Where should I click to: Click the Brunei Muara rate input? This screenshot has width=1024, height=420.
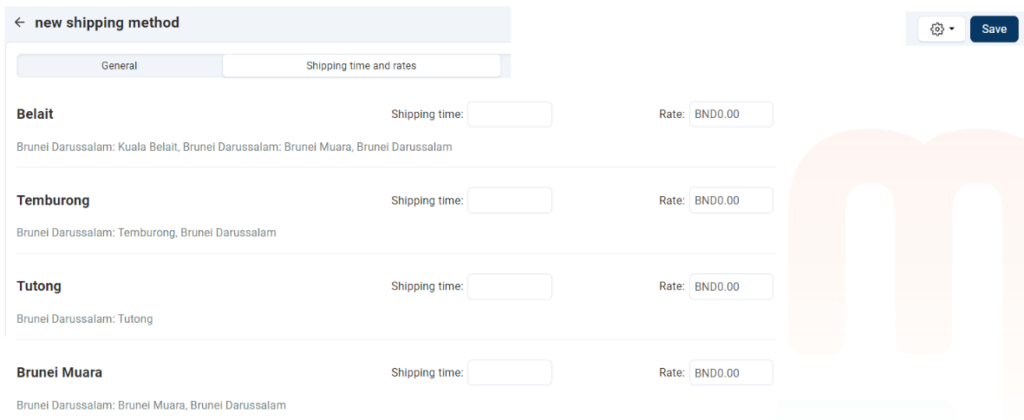click(731, 372)
